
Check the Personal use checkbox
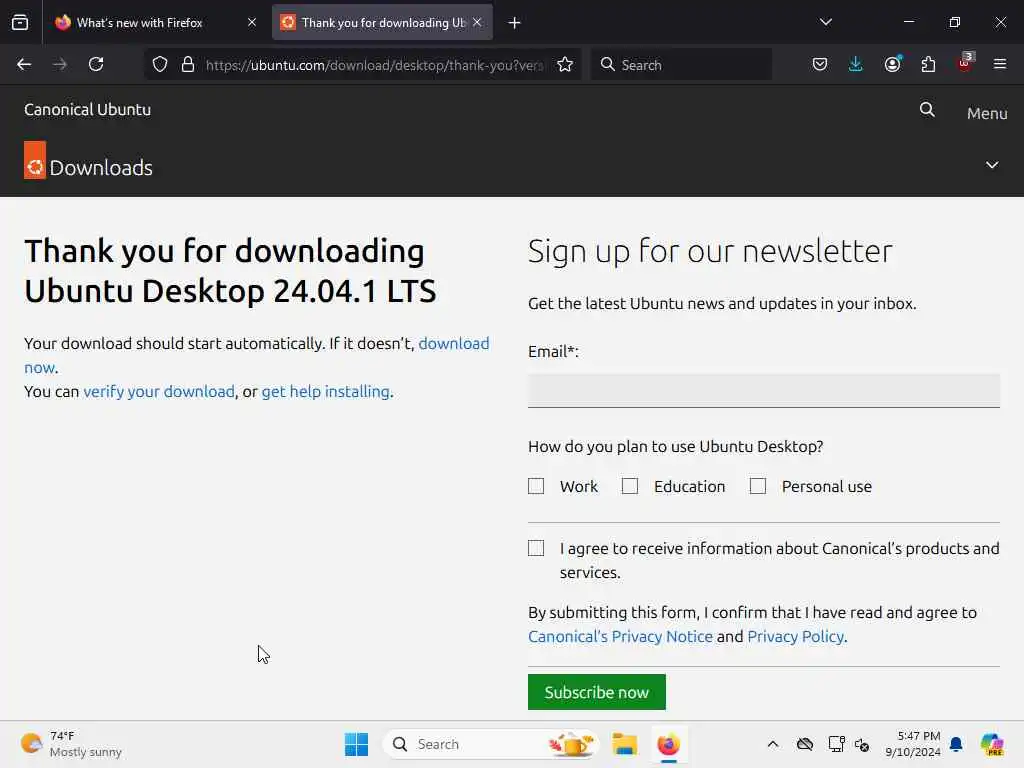(x=758, y=486)
